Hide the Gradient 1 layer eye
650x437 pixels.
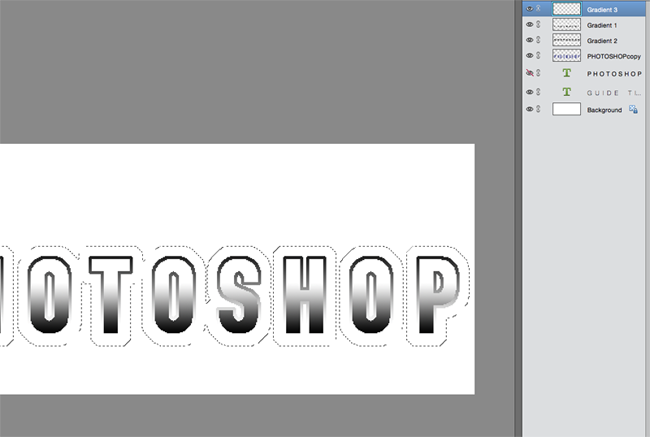pyautogui.click(x=529, y=24)
